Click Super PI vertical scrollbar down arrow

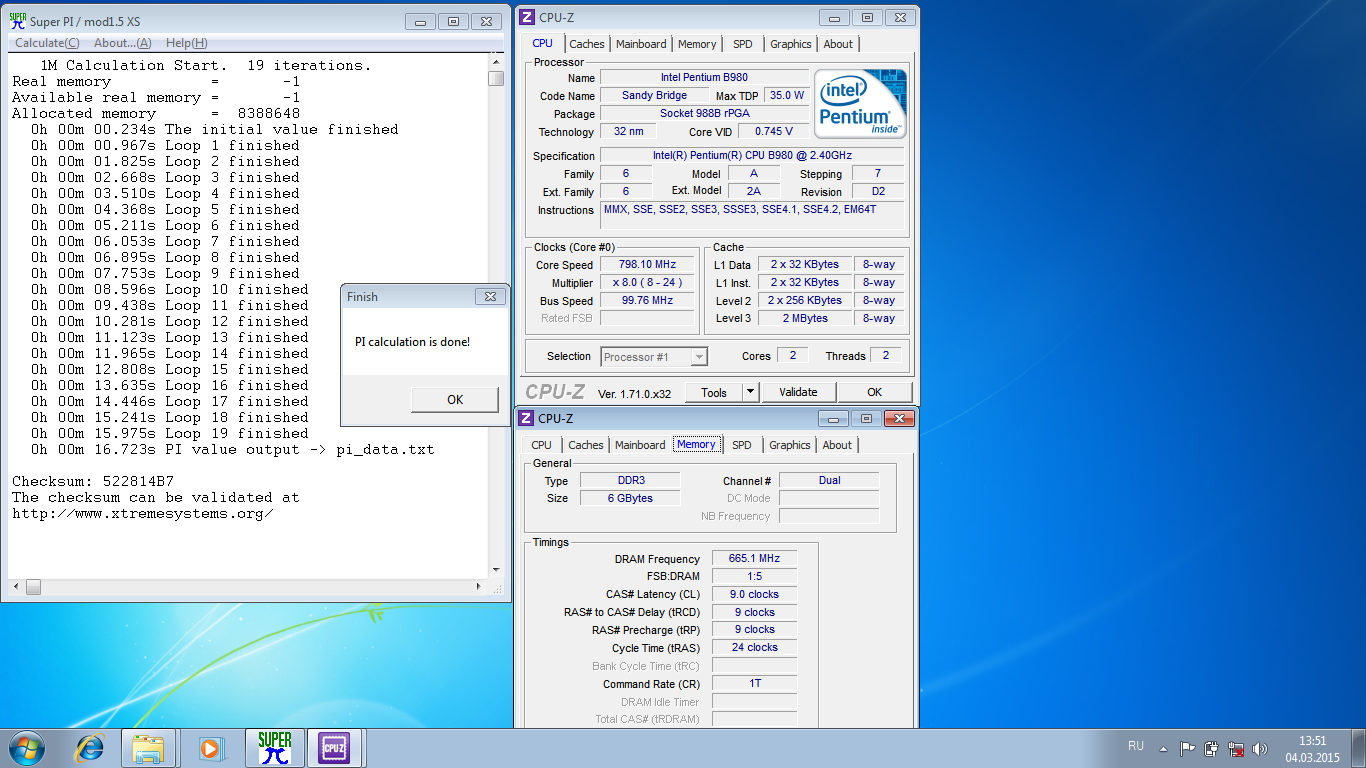496,569
